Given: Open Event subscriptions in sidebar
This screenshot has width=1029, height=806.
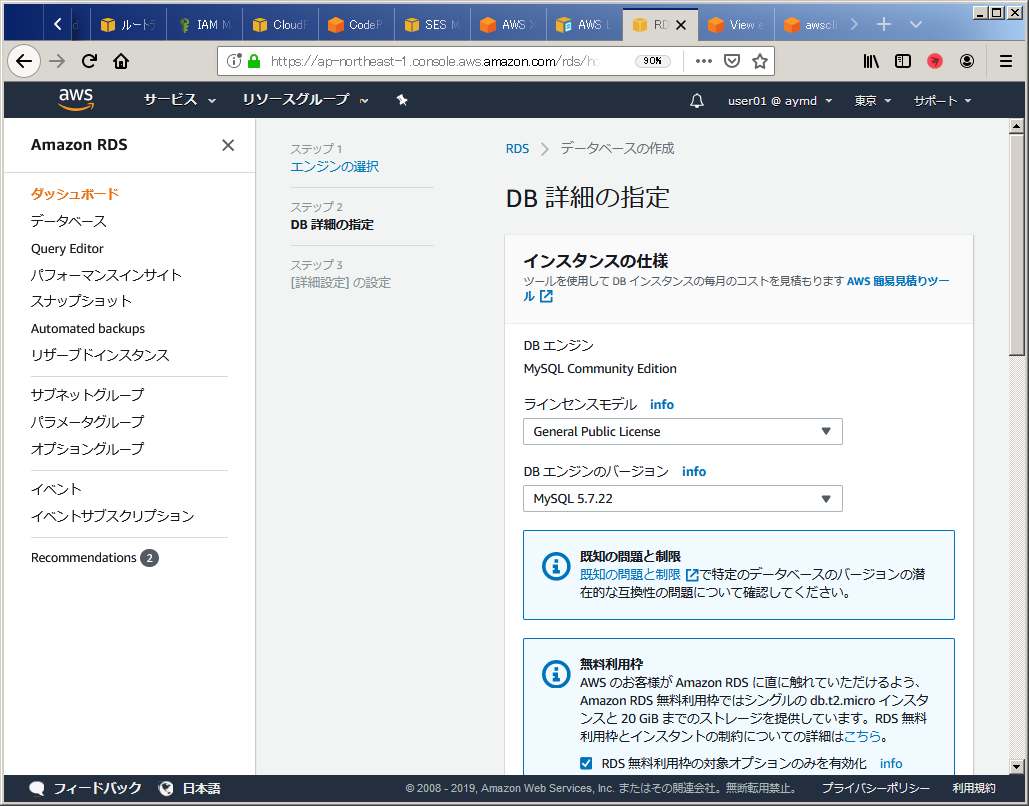Looking at the screenshot, I should 112,517.
